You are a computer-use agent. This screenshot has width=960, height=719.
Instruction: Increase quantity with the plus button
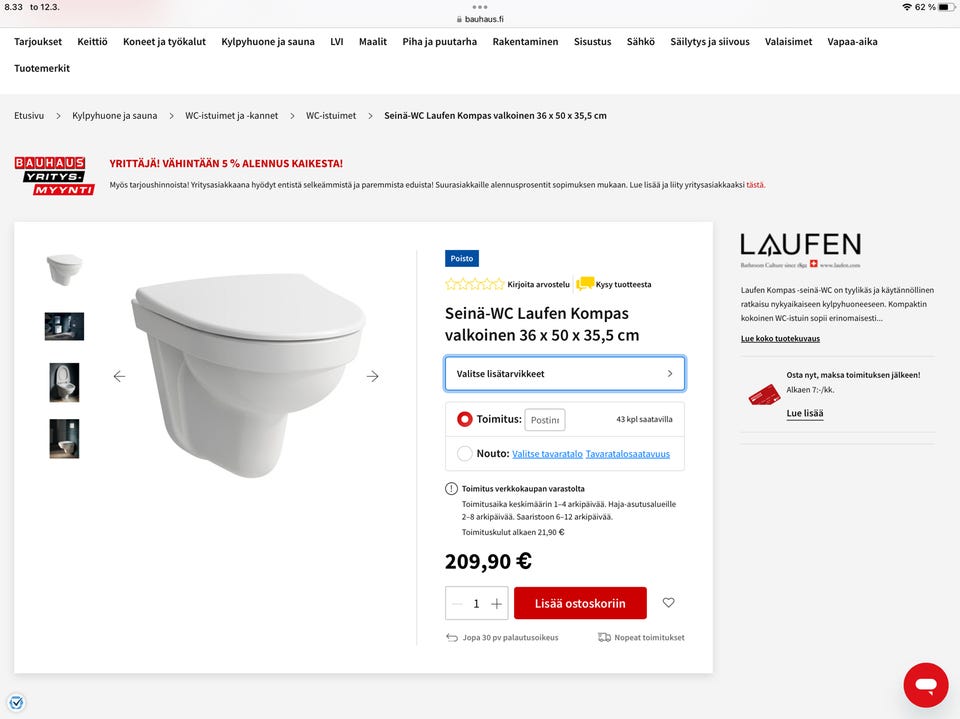497,604
